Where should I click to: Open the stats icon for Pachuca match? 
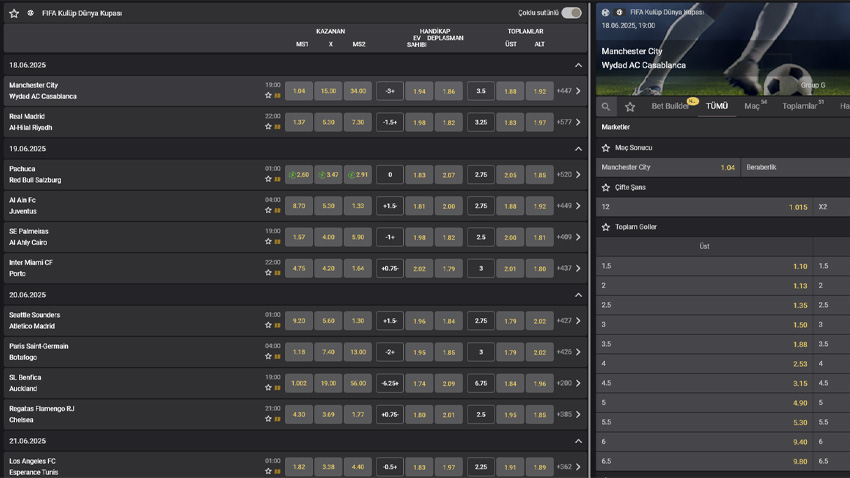tap(278, 179)
